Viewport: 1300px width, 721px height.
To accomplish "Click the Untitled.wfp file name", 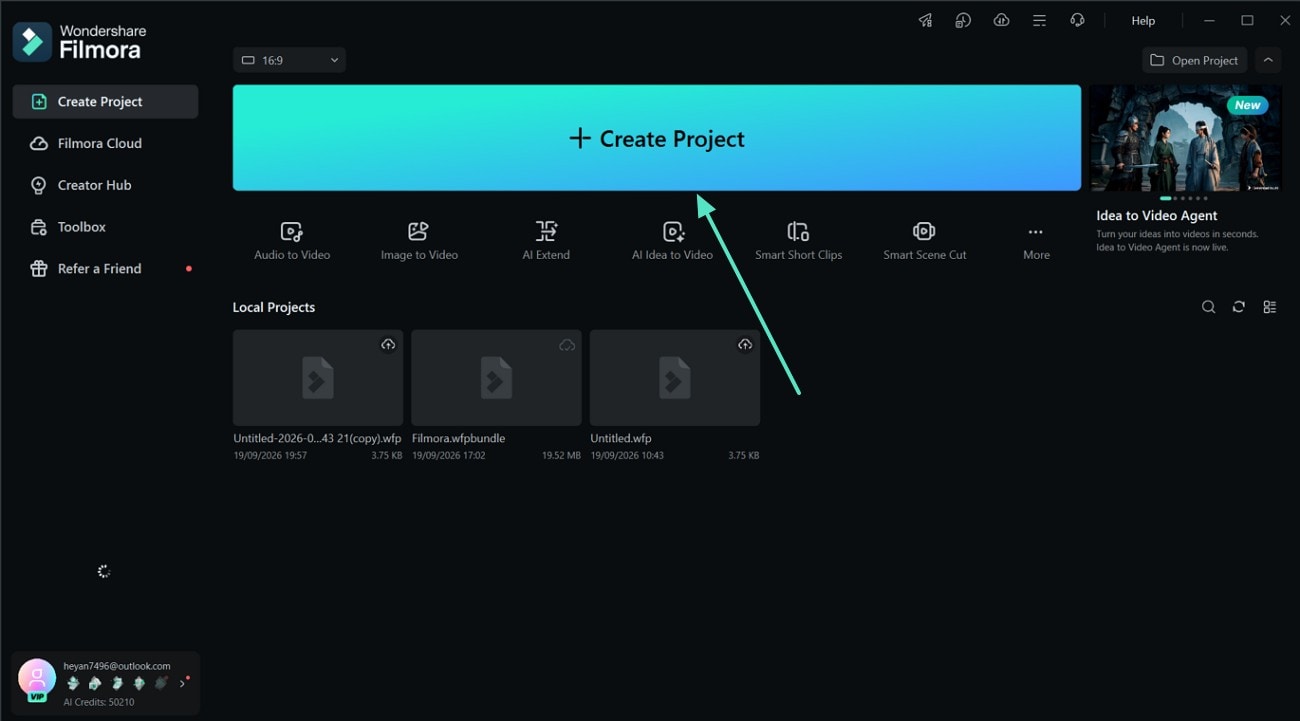I will click(621, 438).
